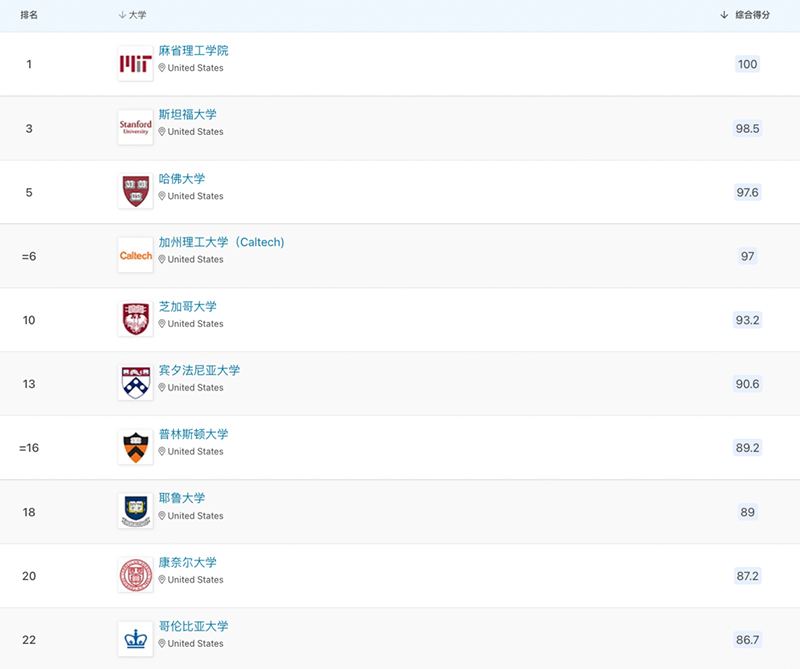Click the Stanford University logo
This screenshot has height=669, width=800.
(x=135, y=128)
